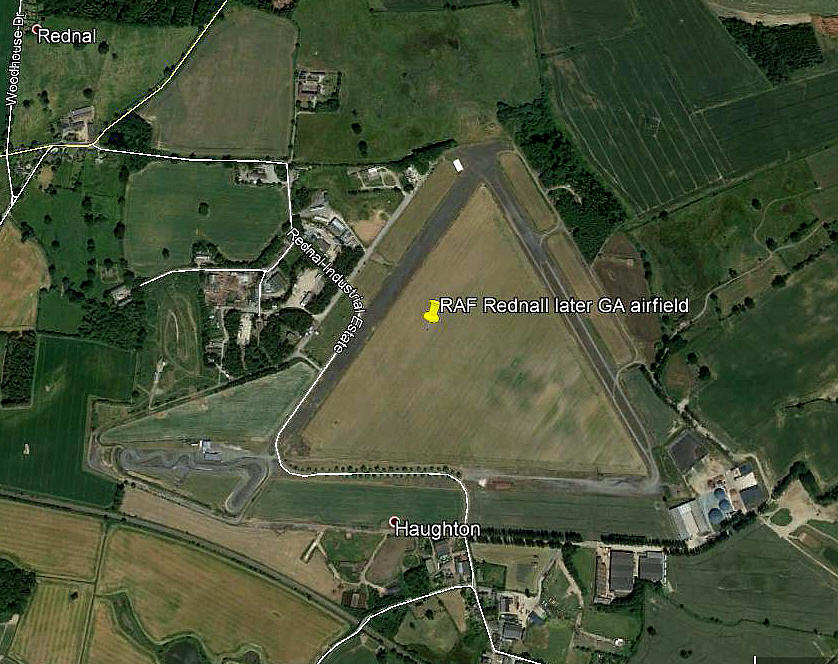Click the oval dirt track west of the estate

[x=176, y=336]
